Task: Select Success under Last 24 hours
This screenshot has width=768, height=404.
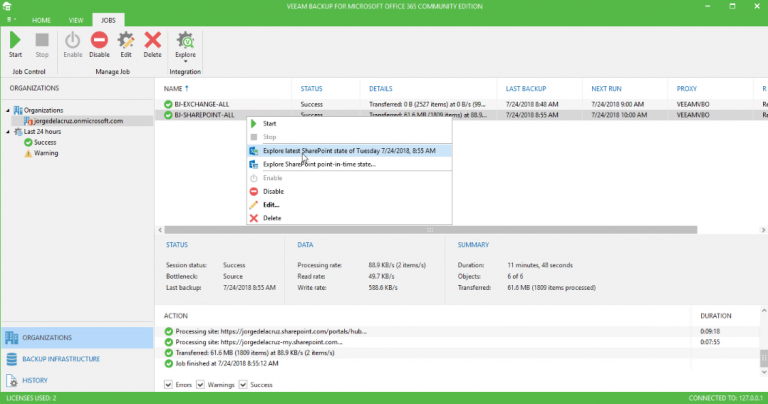Action: (45, 143)
